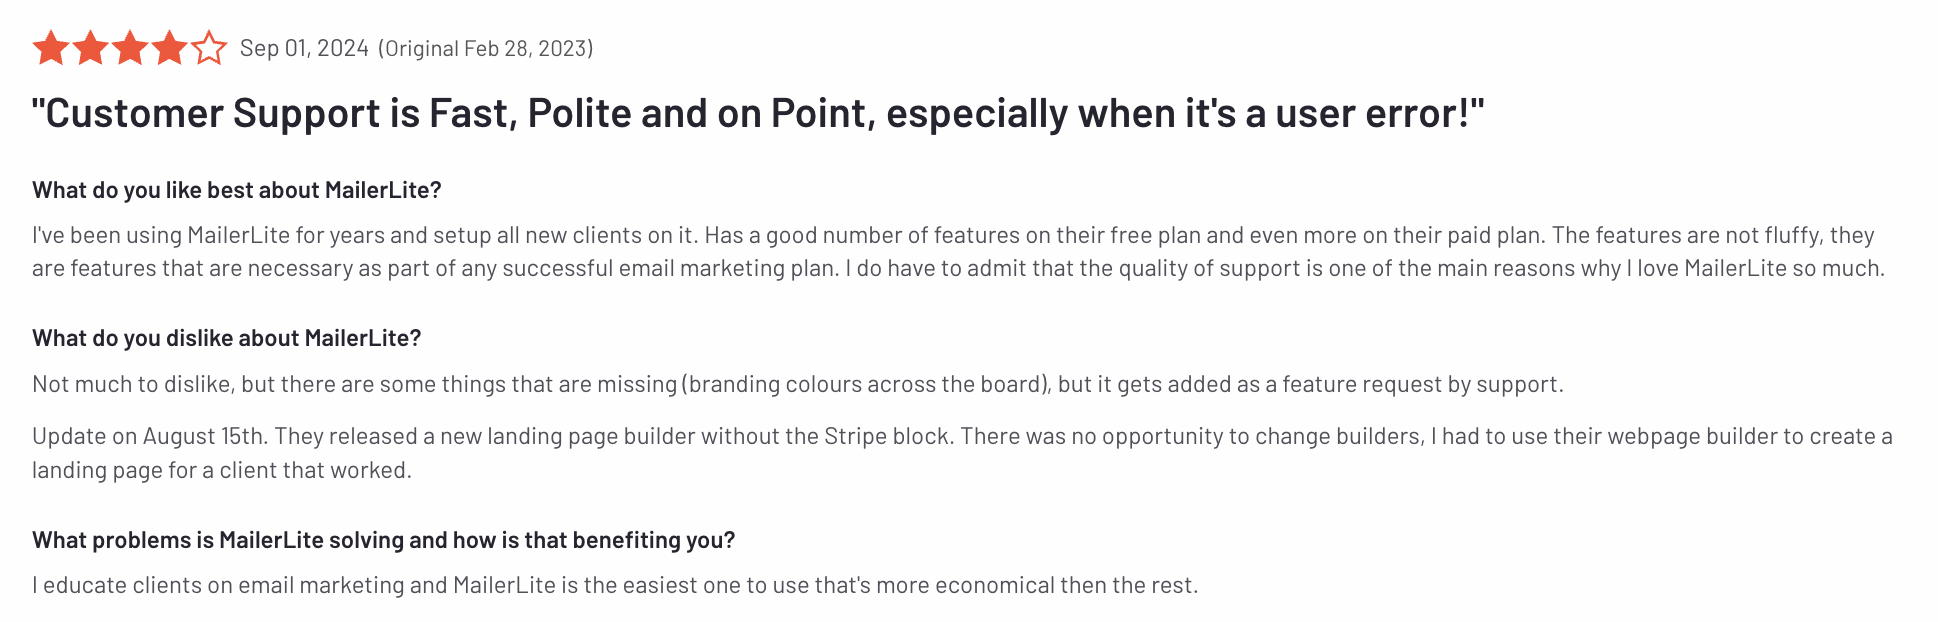The width and height of the screenshot is (1938, 622).
Task: Click the 'What do you like best' heading
Action: click(x=236, y=190)
